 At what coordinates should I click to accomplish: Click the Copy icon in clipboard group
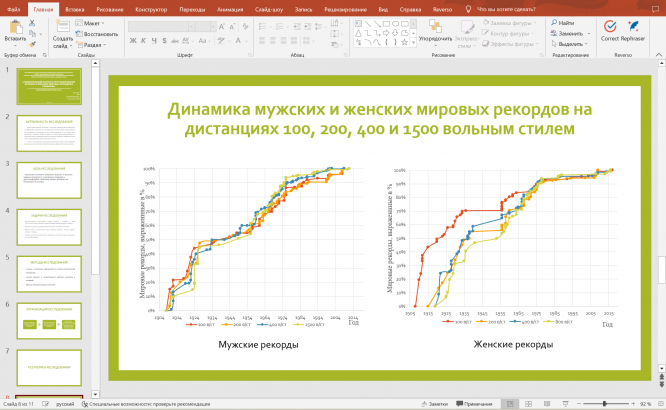pos(32,34)
